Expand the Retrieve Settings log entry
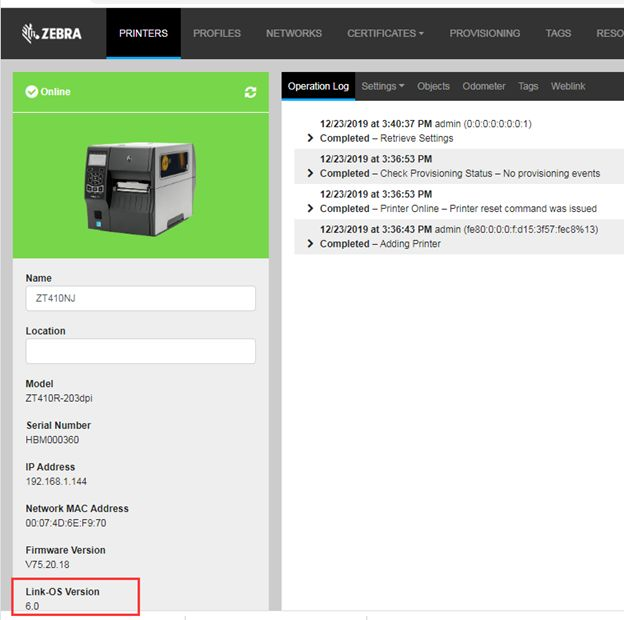The height and width of the screenshot is (620, 624). (x=311, y=138)
